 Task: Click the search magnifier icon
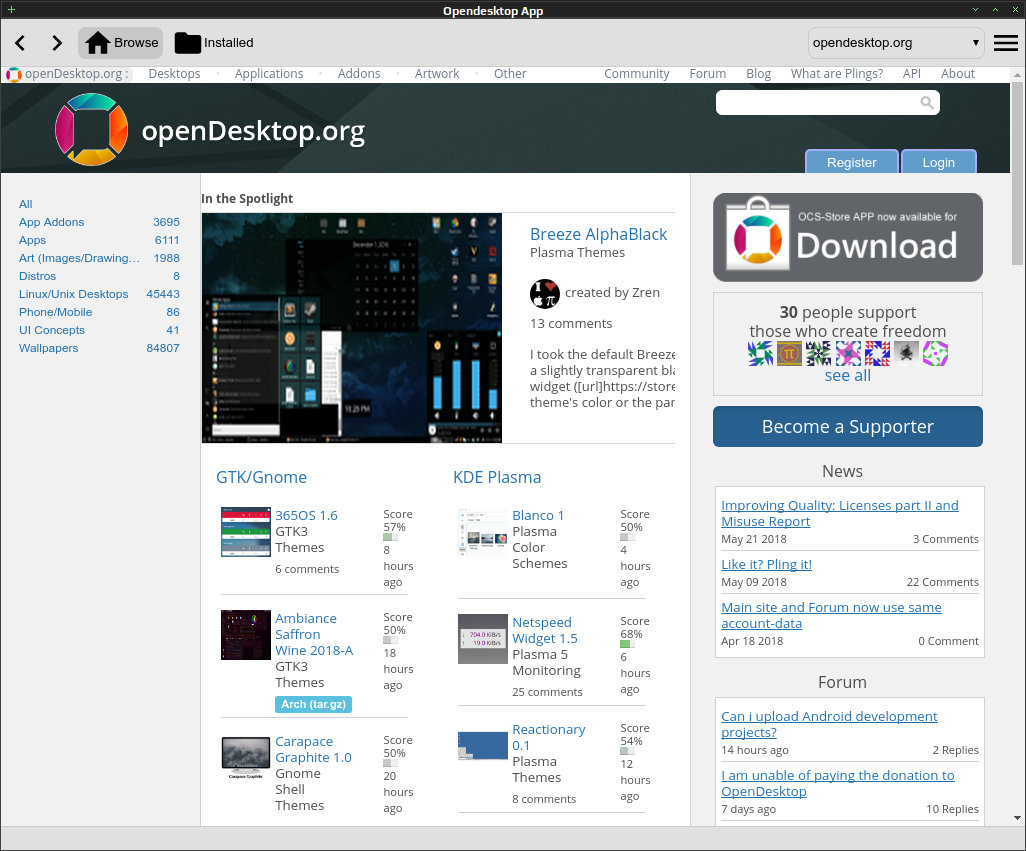[x=927, y=103]
